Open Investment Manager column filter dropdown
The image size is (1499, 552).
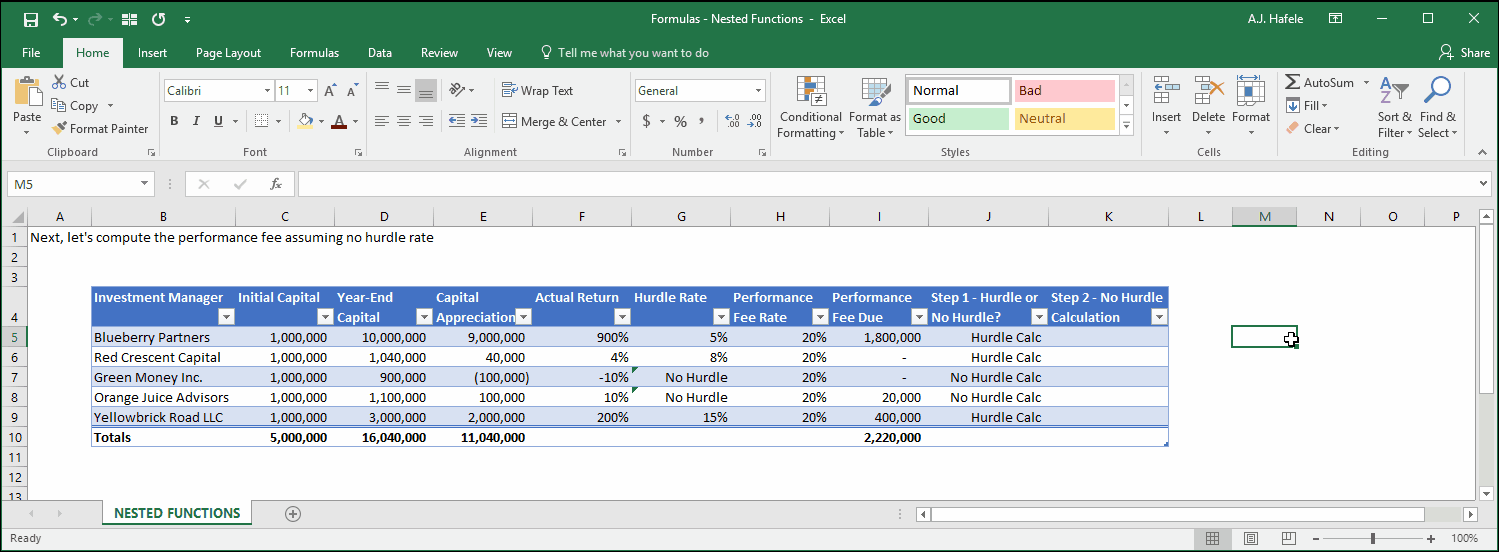tap(226, 317)
